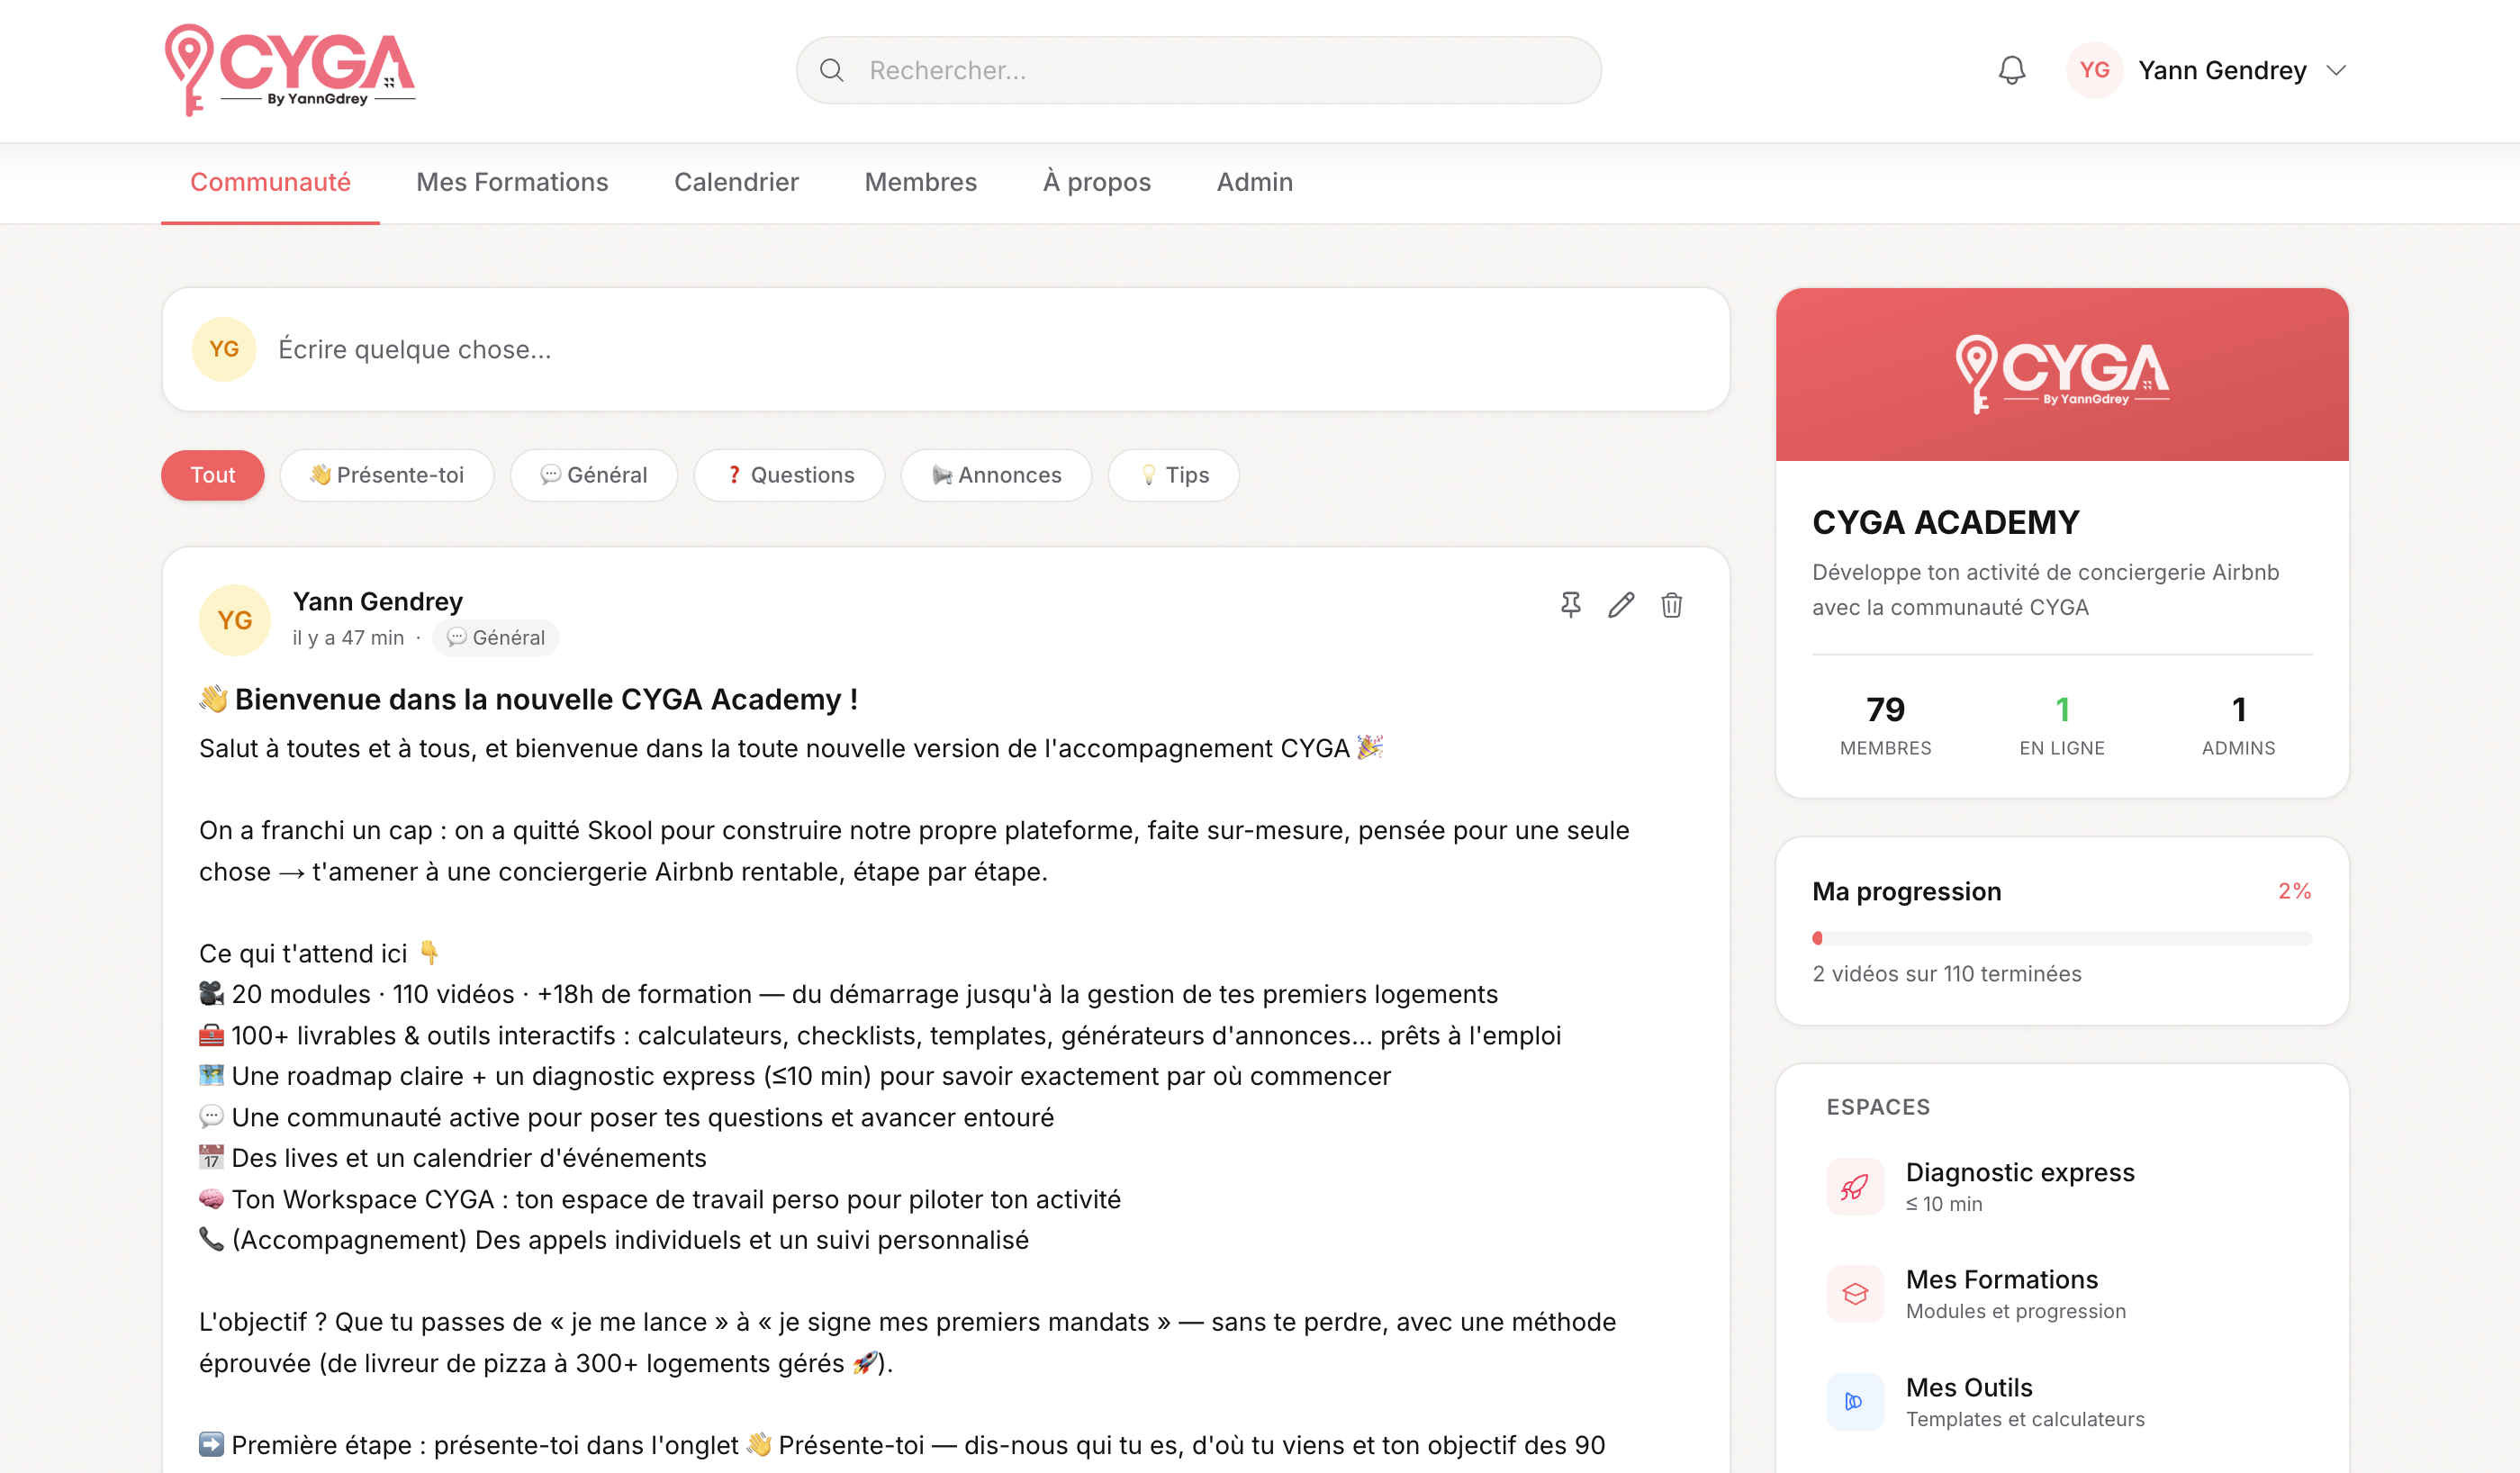The image size is (2520, 1473).
Task: Delete the welcome post with the trash icon
Action: pyautogui.click(x=1672, y=605)
